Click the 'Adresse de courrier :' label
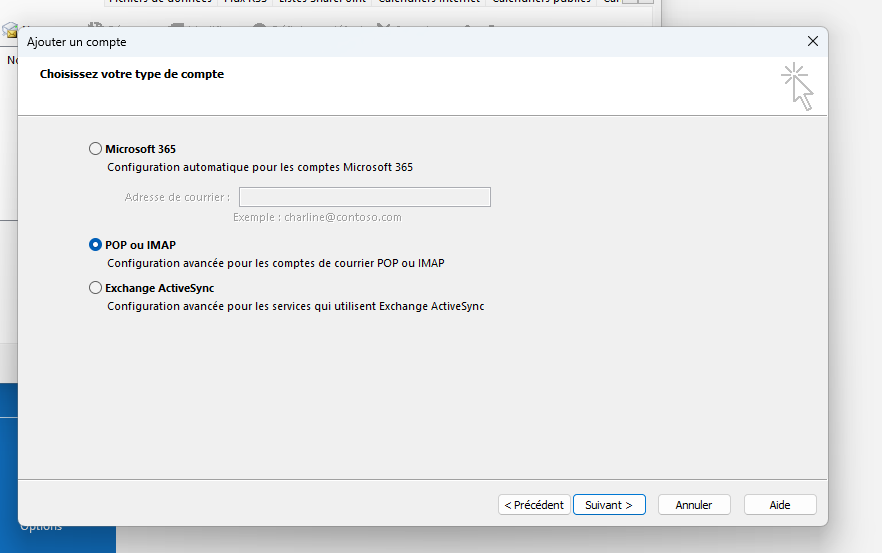 point(177,197)
